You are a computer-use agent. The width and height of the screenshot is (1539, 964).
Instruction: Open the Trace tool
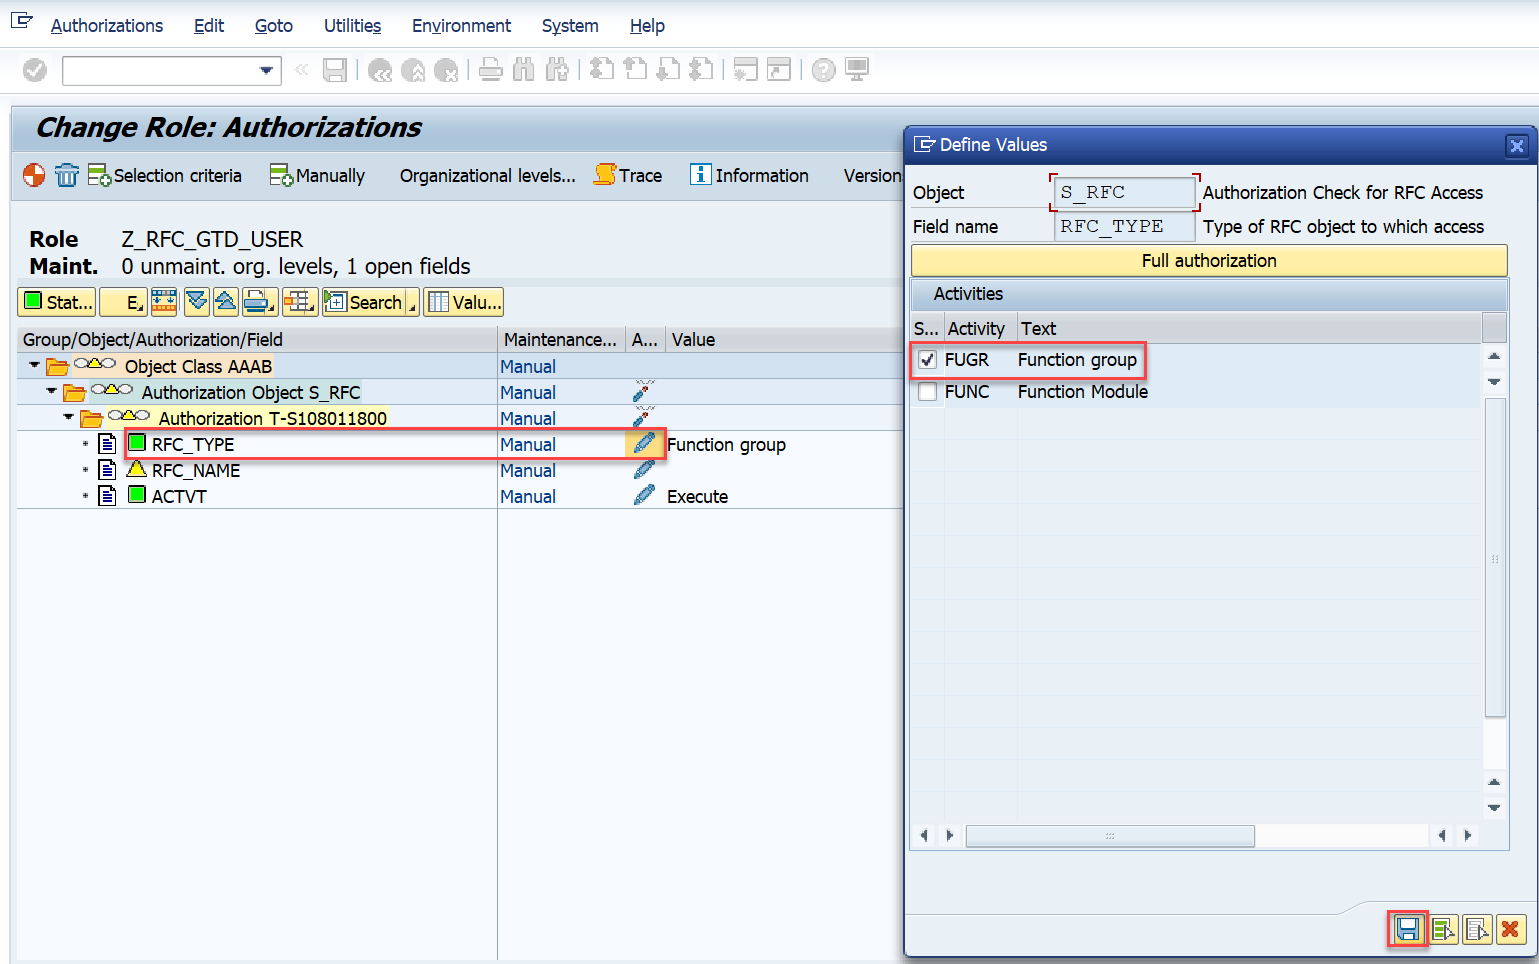(628, 176)
